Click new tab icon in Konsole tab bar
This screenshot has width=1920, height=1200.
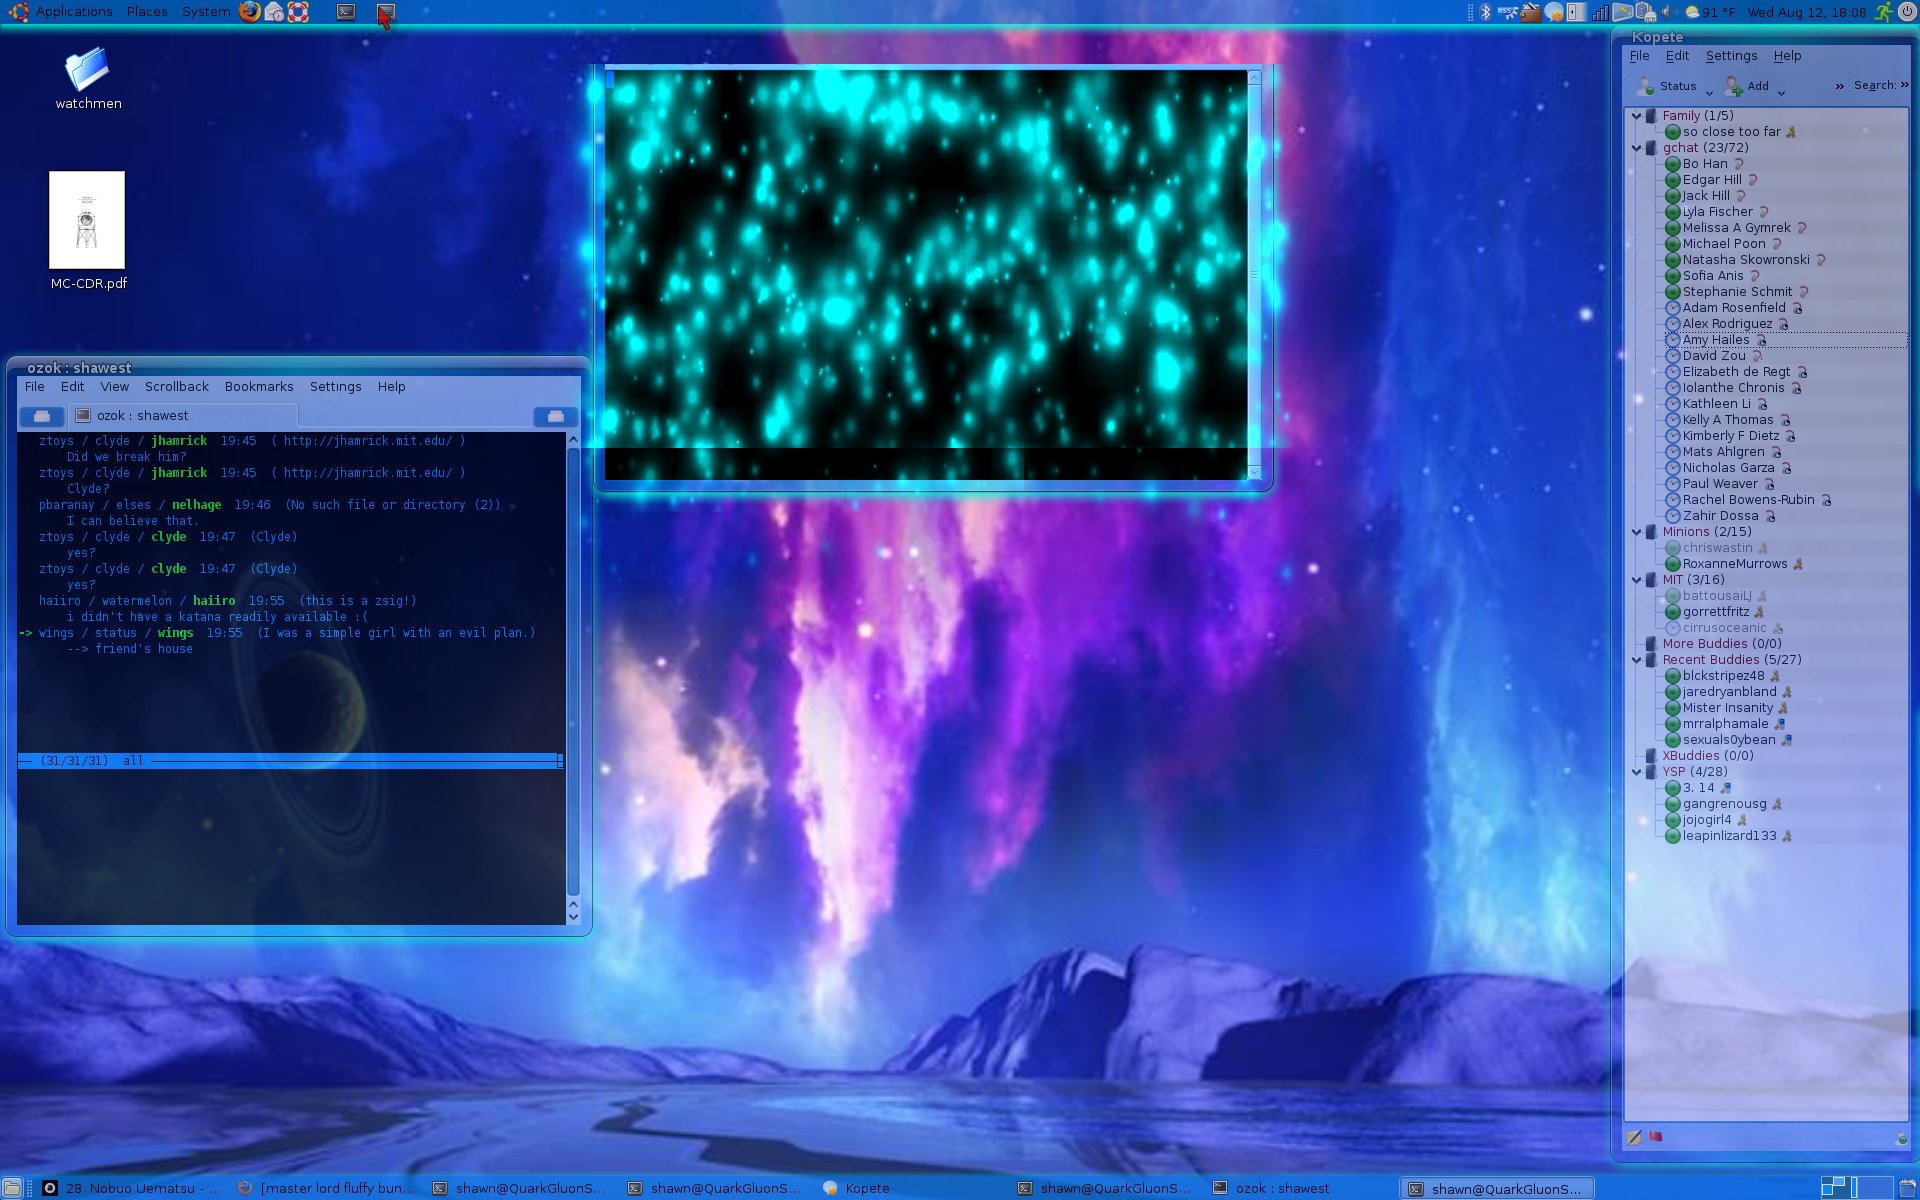click(x=41, y=416)
